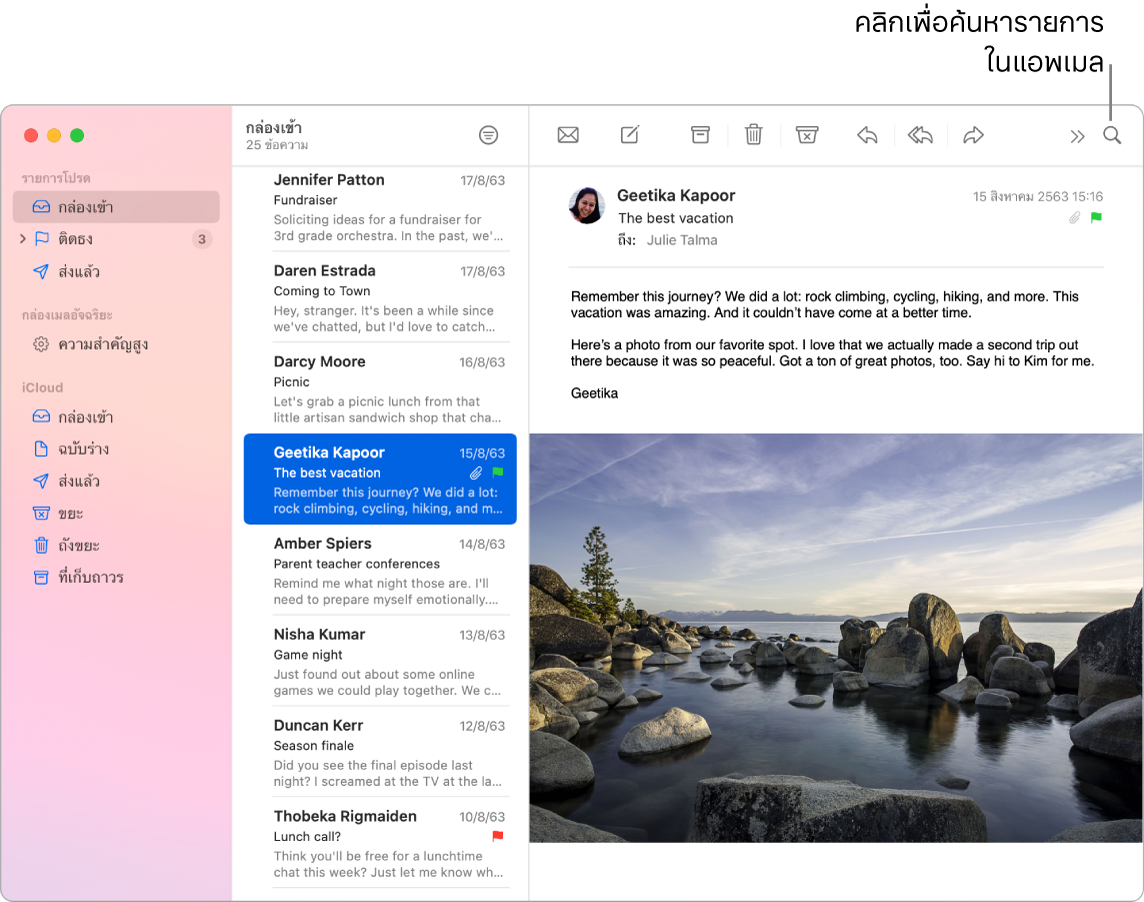Viewport: 1144px width, 902px height.
Task: Reply to the message
Action: point(867,135)
